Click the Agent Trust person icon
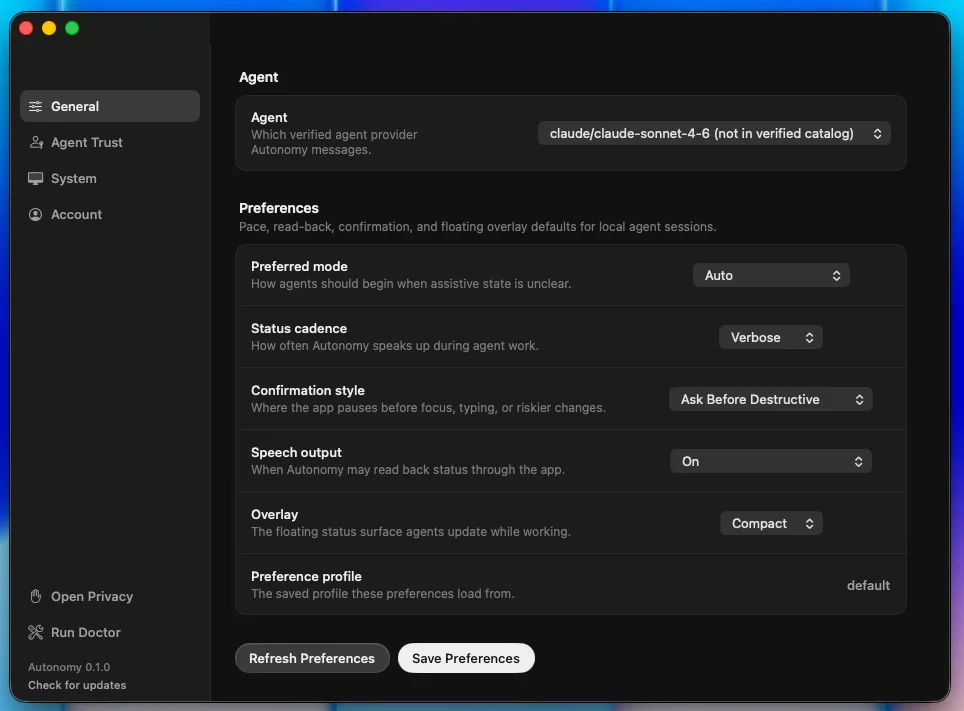964x711 pixels. [36, 143]
